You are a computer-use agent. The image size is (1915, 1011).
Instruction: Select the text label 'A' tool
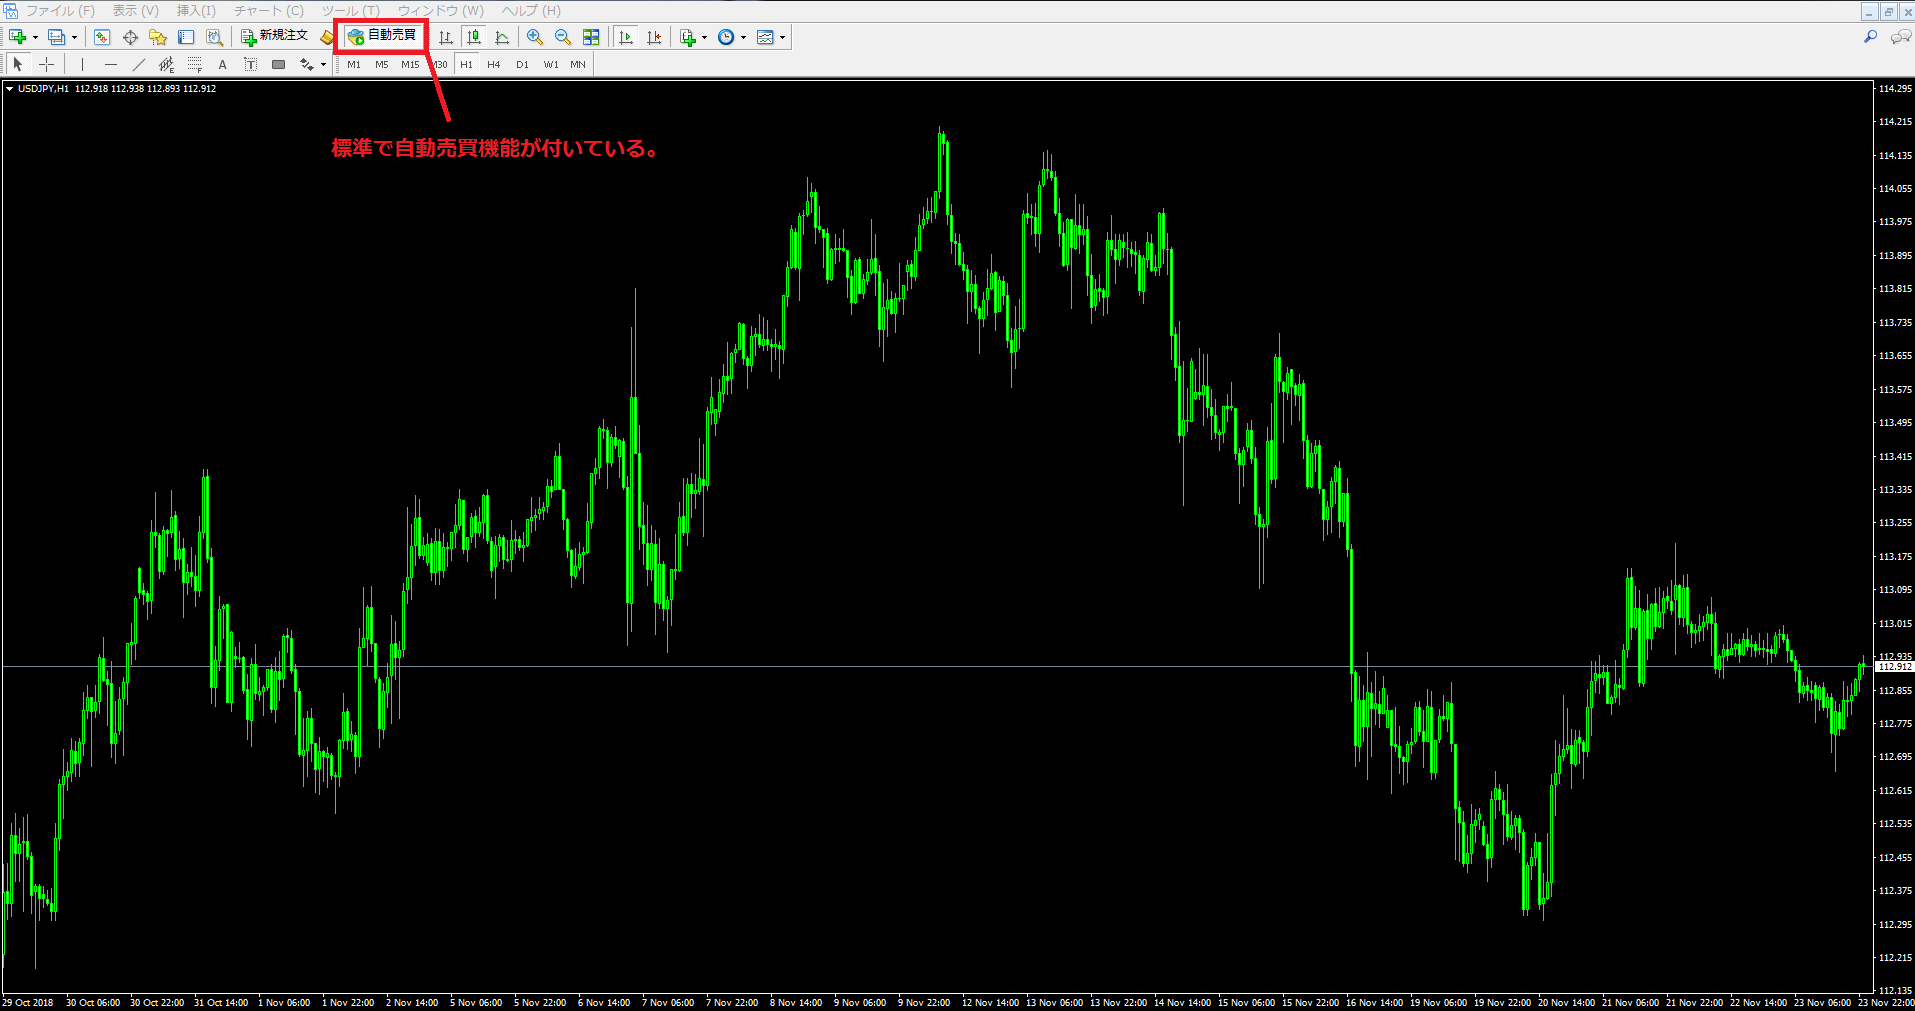click(222, 64)
